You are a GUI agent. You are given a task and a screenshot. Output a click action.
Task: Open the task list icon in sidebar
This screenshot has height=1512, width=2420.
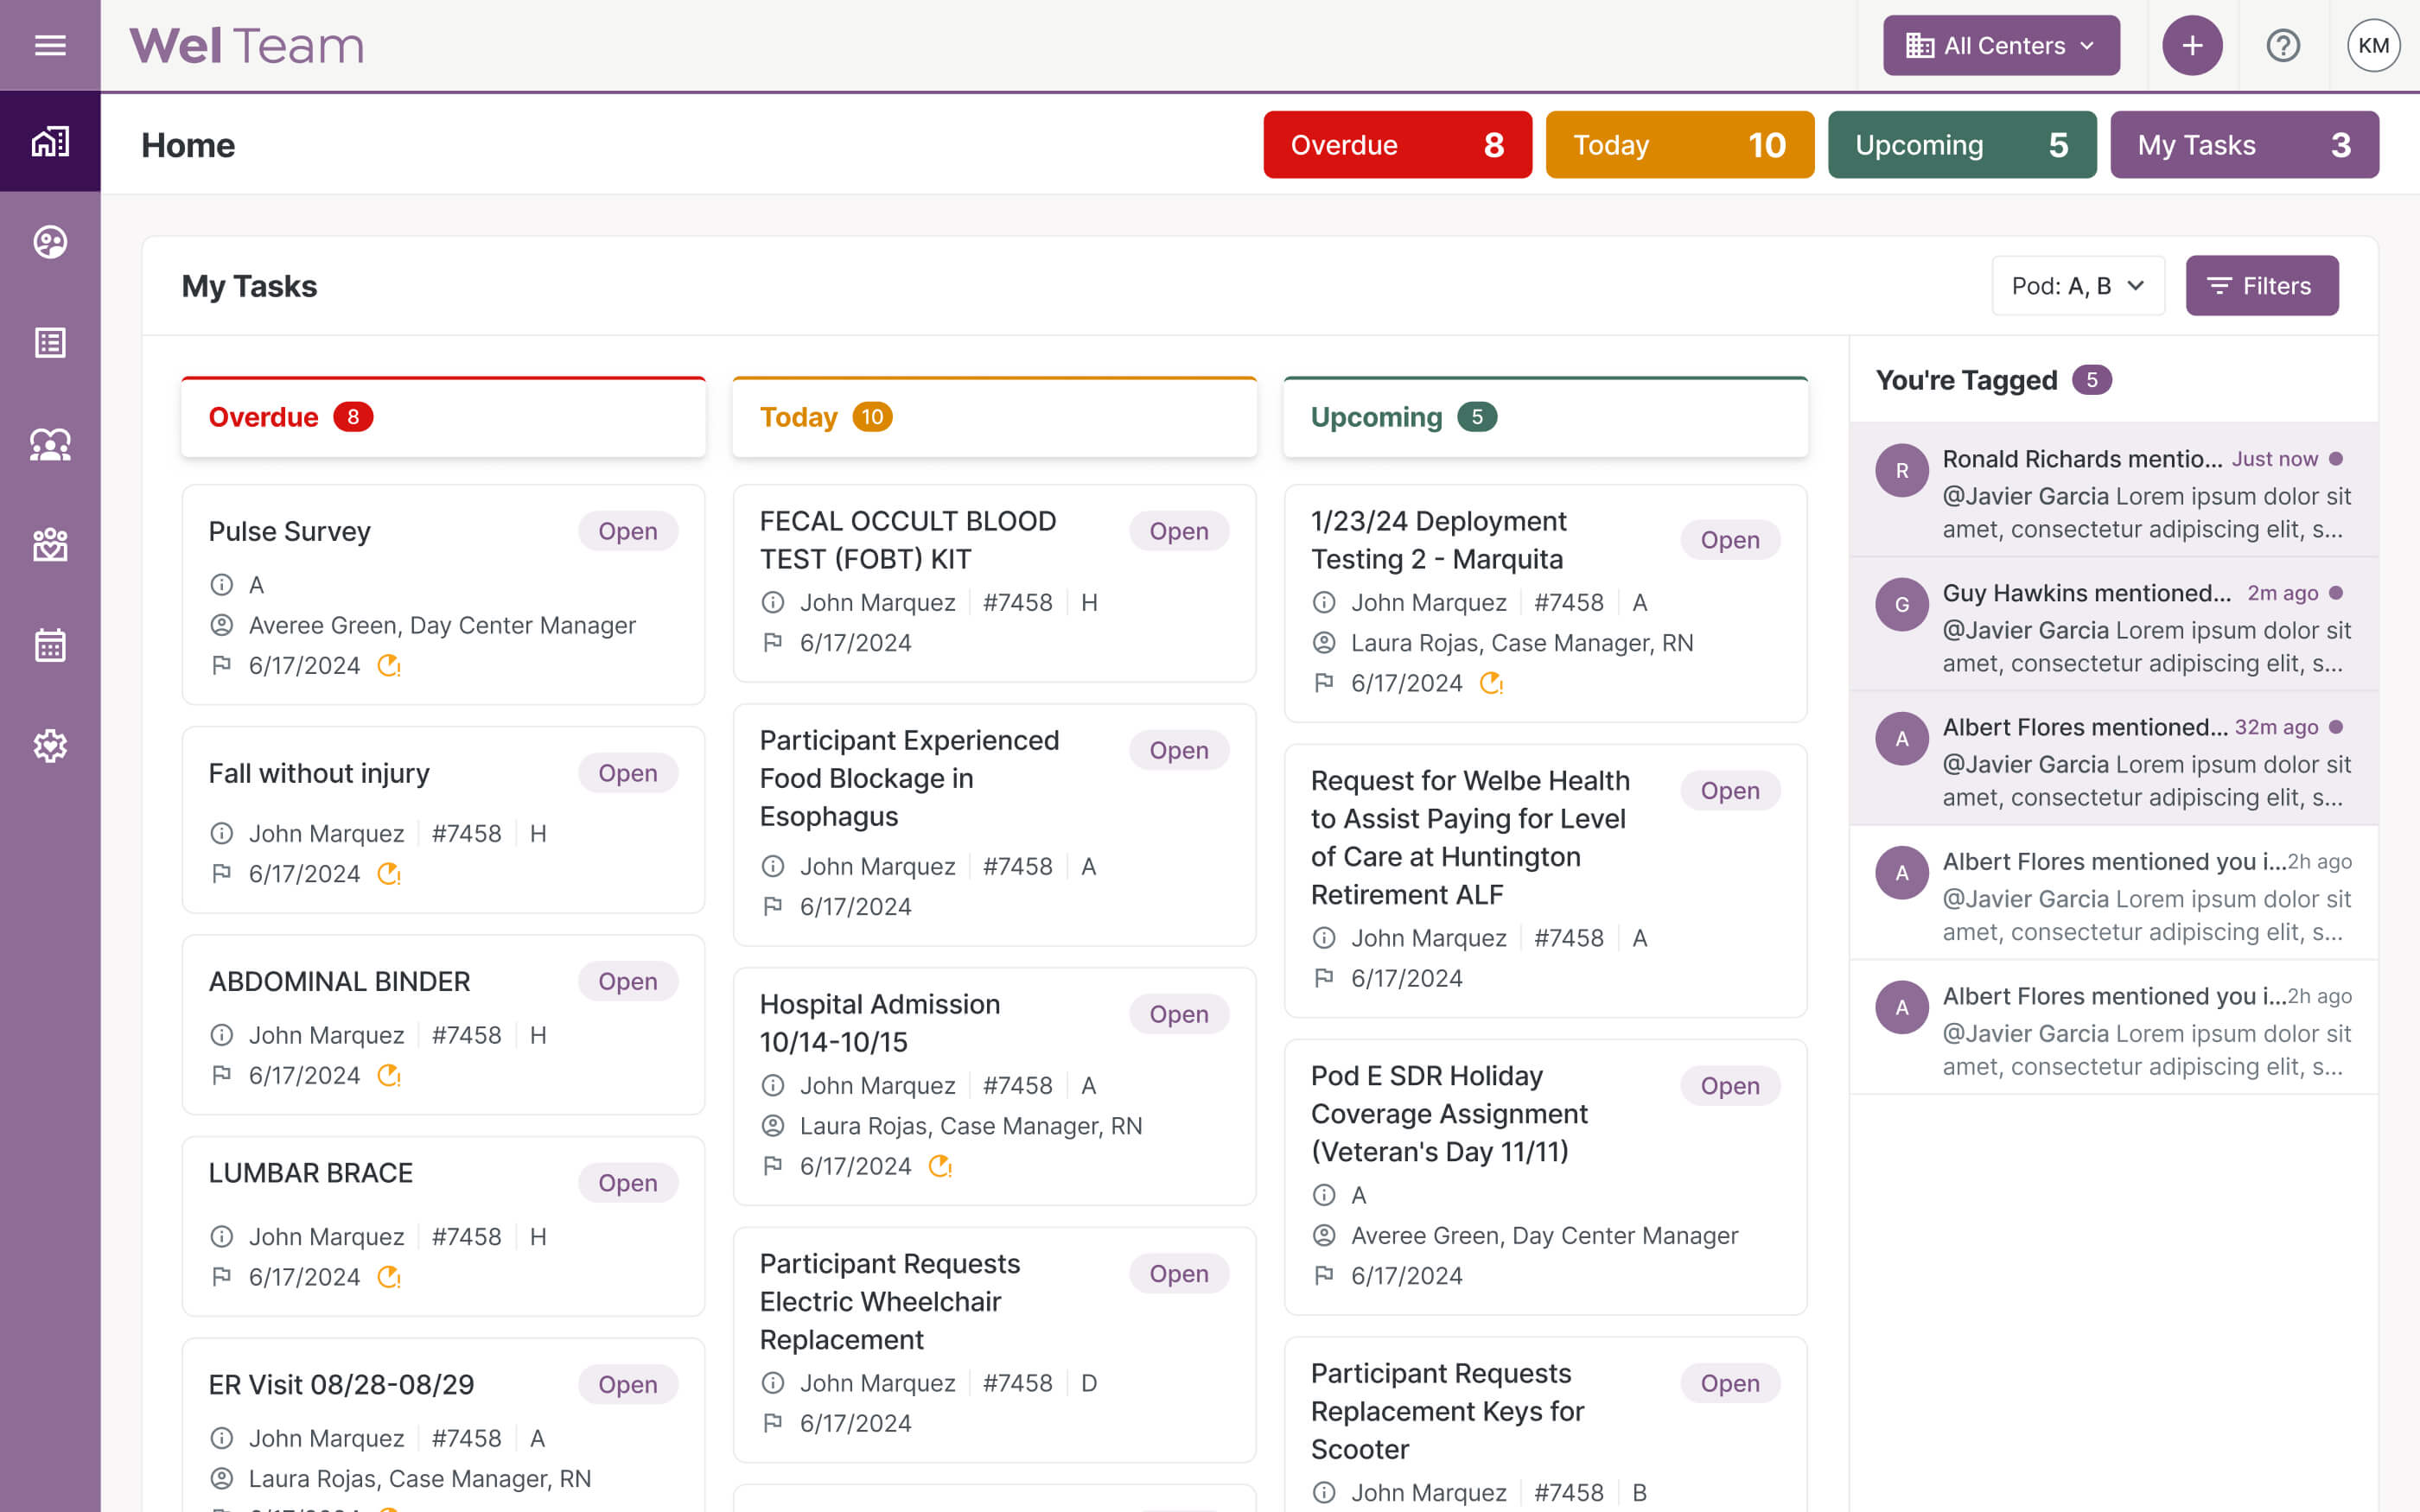click(50, 343)
